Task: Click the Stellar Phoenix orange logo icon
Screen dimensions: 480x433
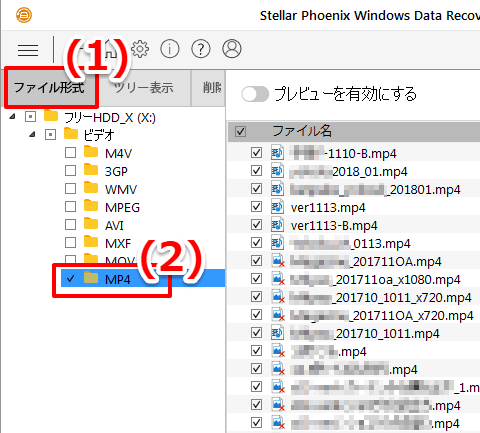Action: pos(24,15)
